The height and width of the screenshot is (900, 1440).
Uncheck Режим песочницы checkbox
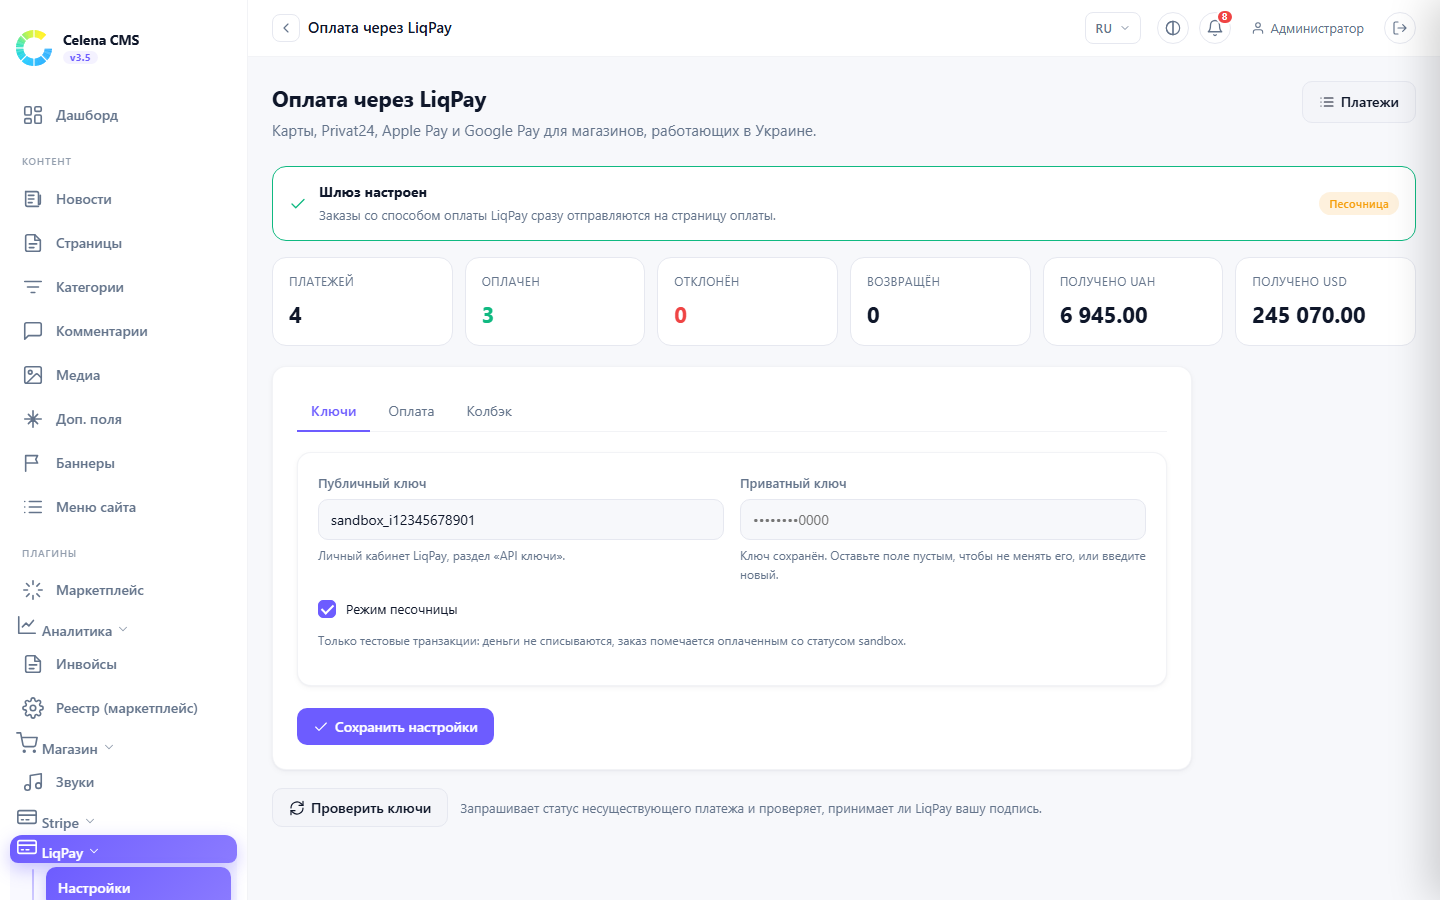click(327, 609)
